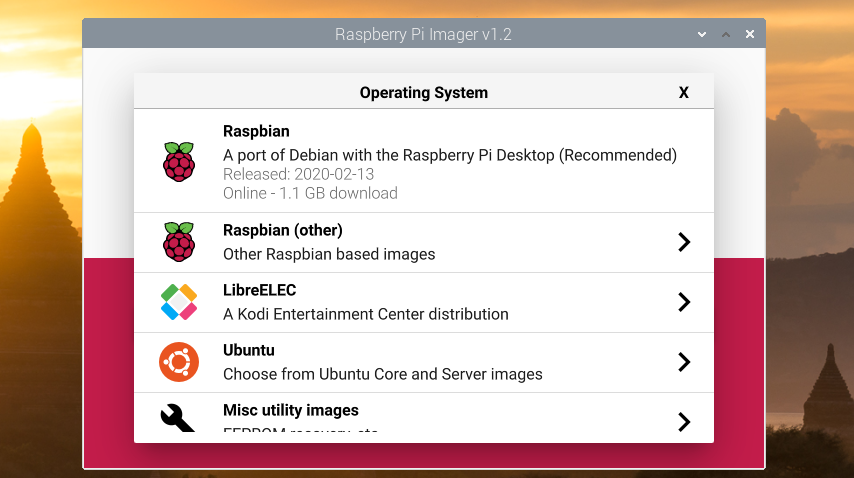Open the Raspbian (other) title entry
This screenshot has width=854, height=478.
(283, 230)
